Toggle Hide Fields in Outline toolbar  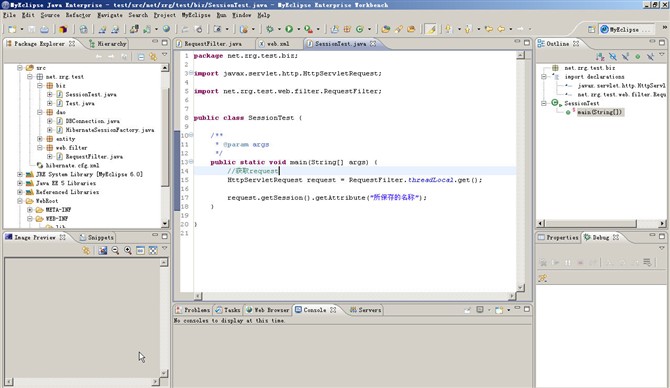click(x=613, y=56)
